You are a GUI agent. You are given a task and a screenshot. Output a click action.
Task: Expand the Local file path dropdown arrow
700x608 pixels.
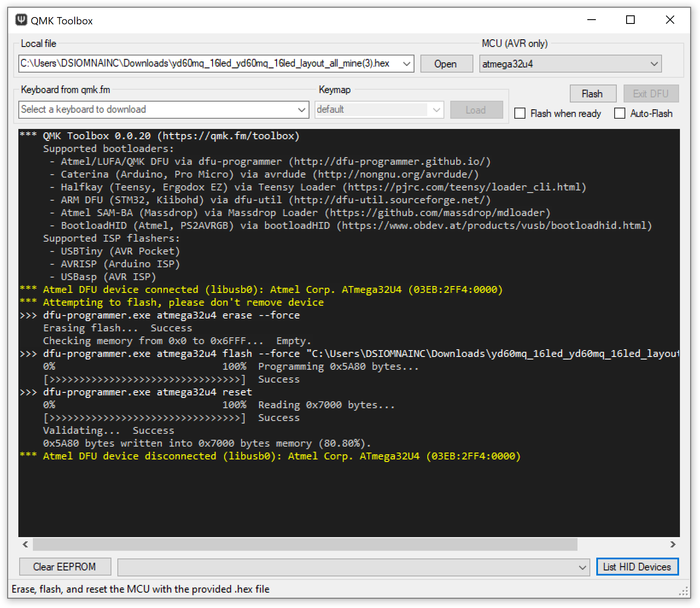coord(407,64)
